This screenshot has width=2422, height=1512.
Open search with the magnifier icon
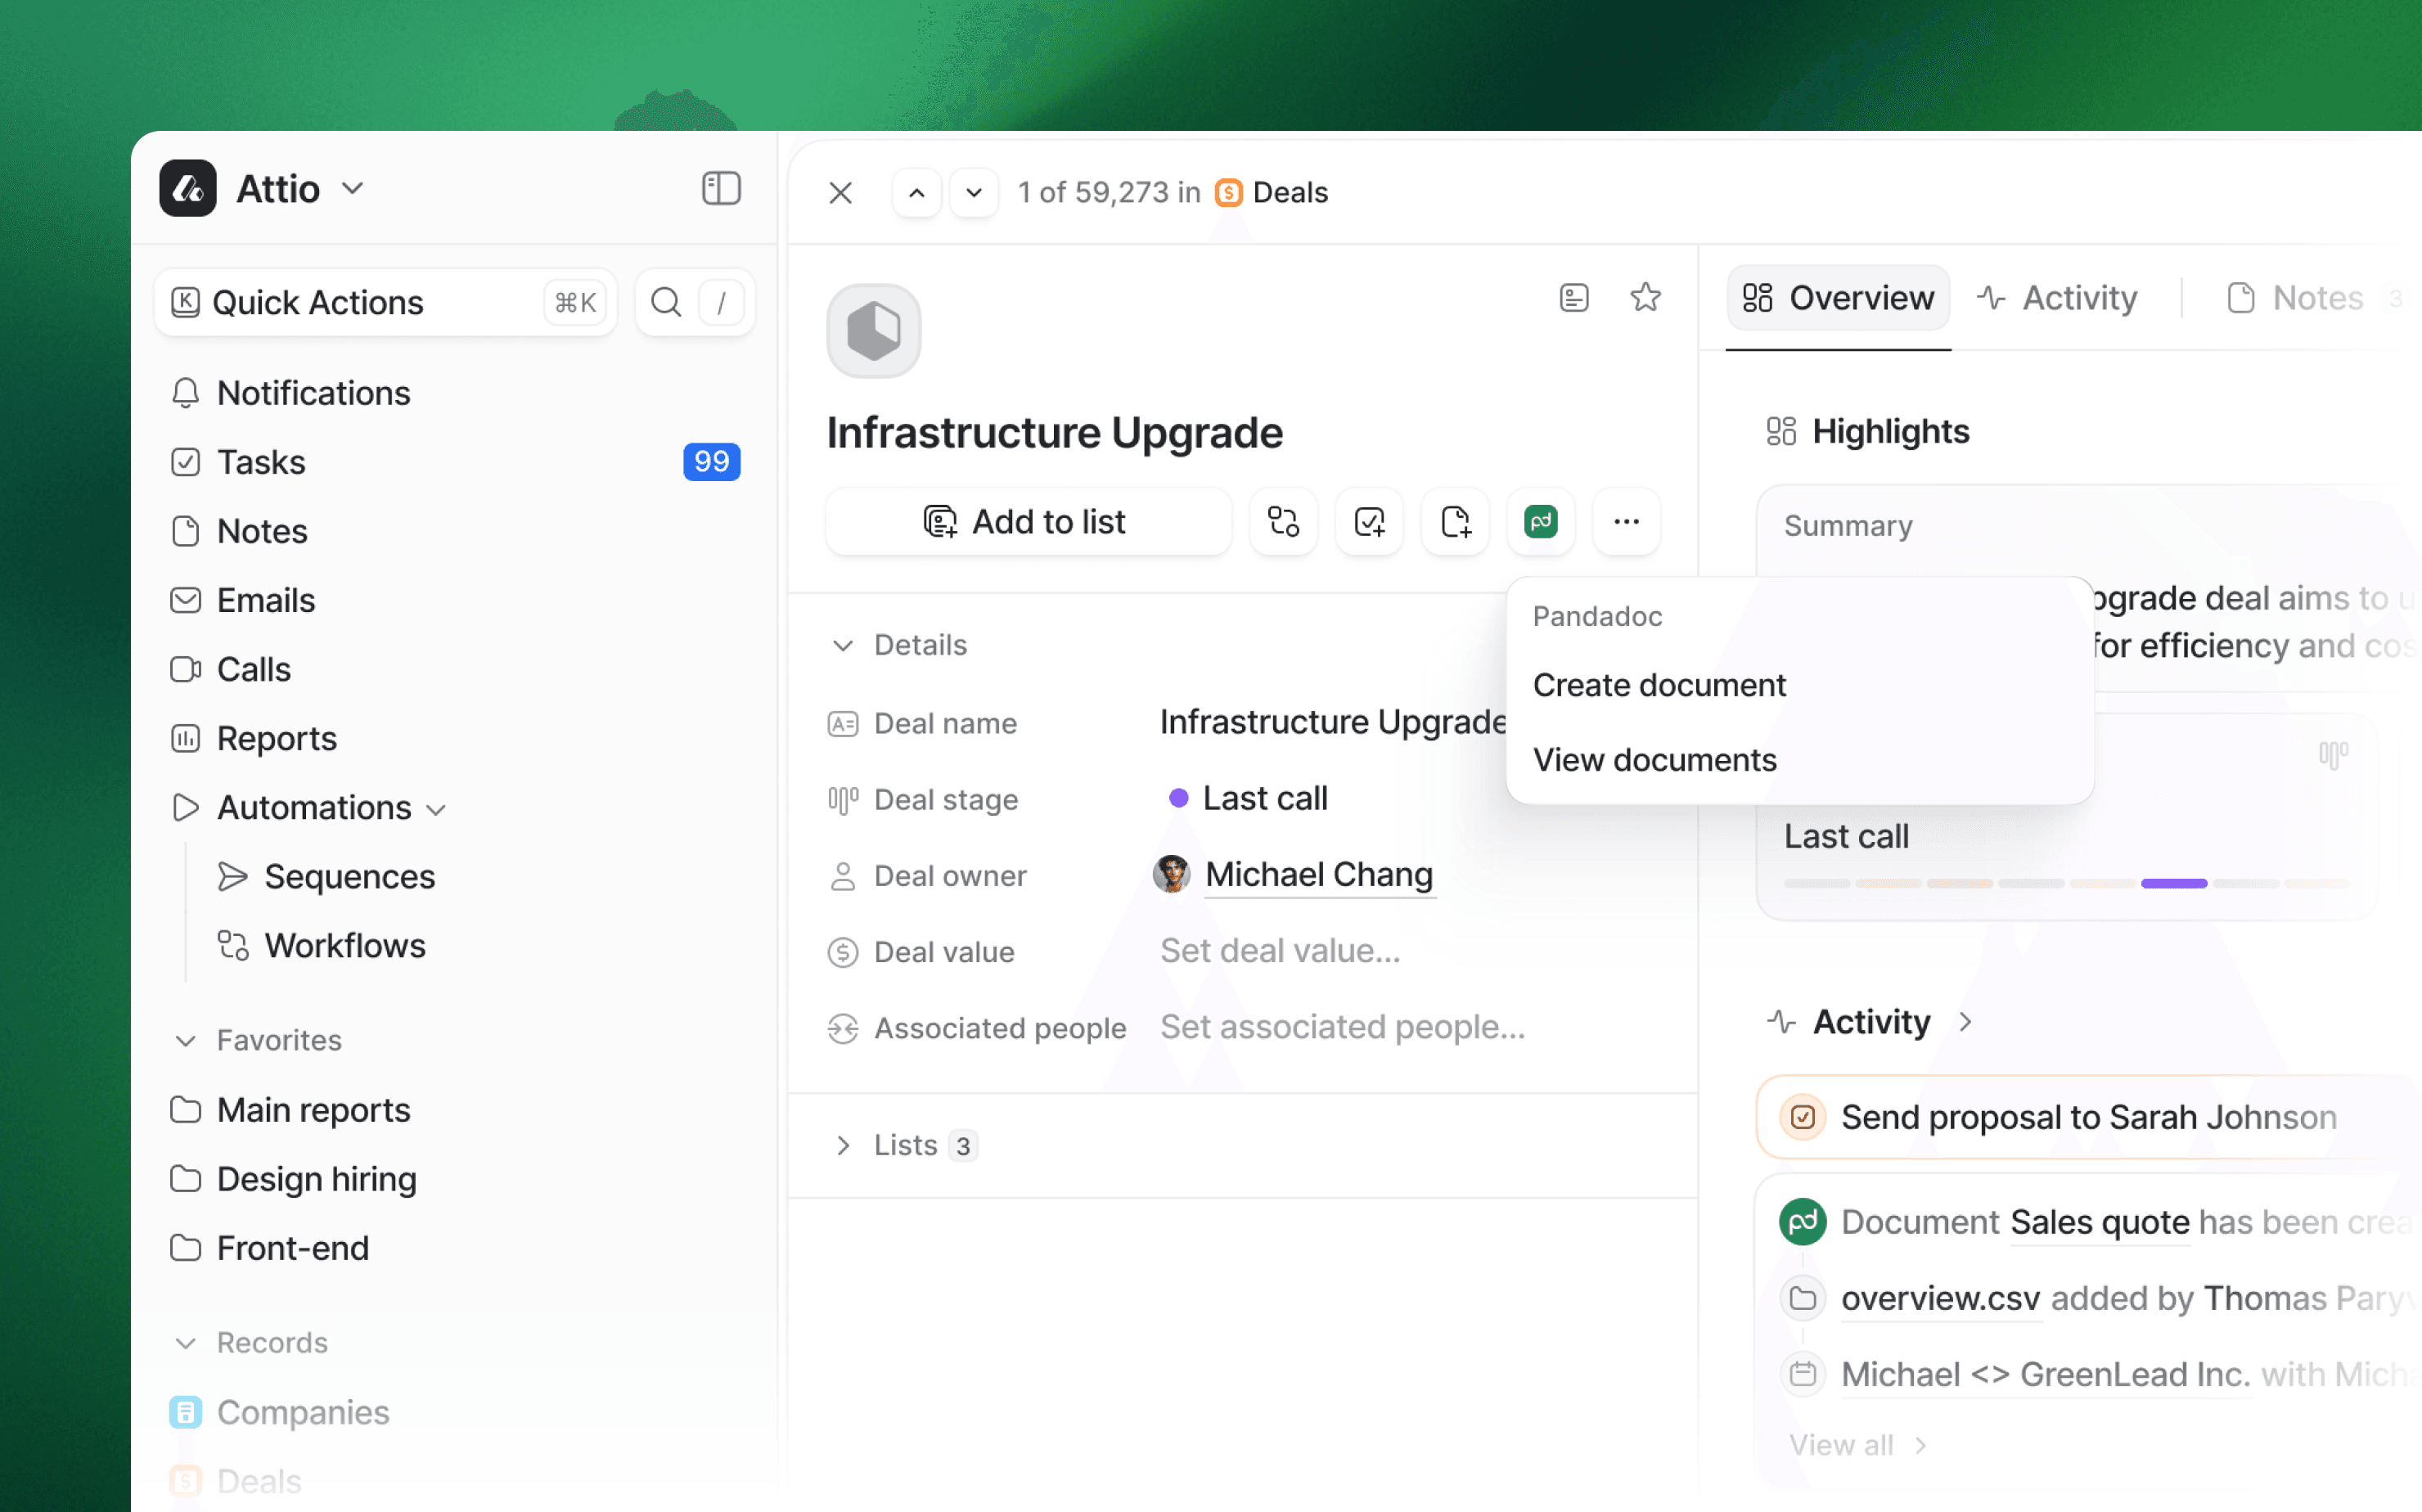666,301
